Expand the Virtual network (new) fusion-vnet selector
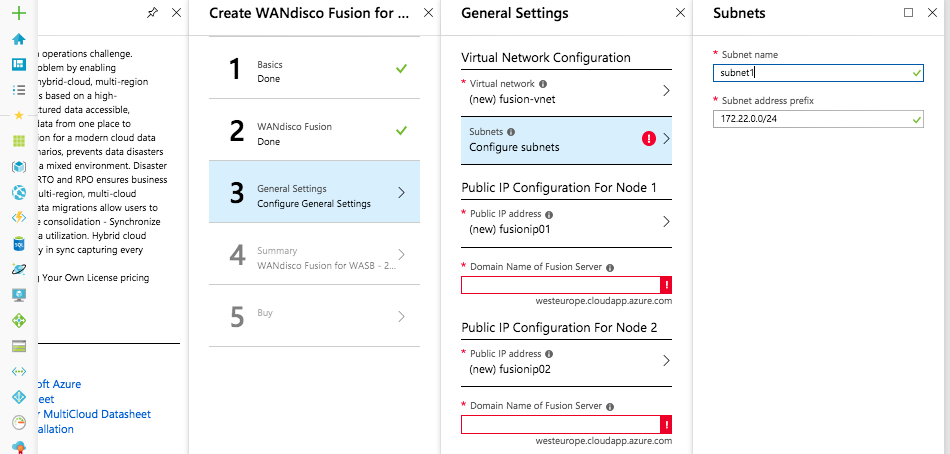950x454 pixels. coord(566,91)
